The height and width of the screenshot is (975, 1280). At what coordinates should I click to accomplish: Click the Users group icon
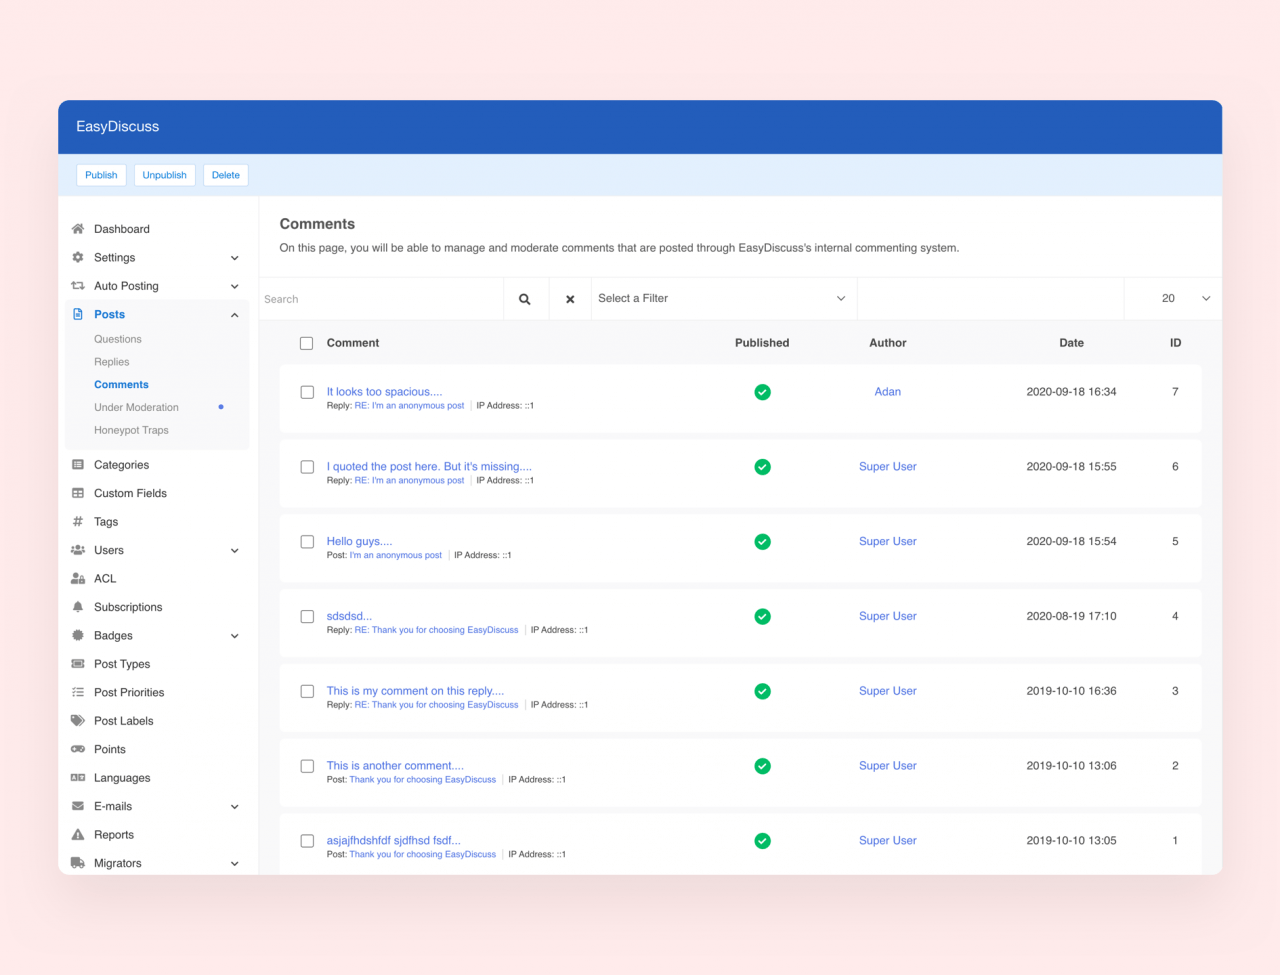coord(78,550)
